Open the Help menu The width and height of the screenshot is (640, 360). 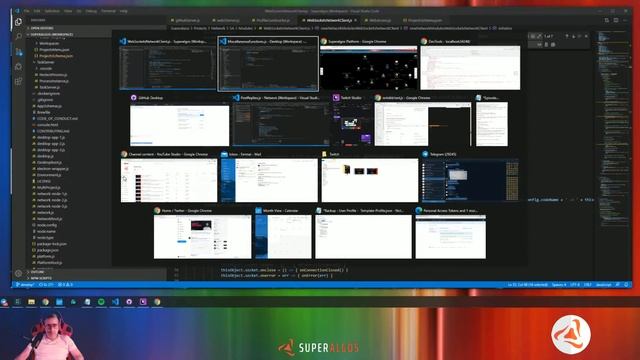pos(124,11)
